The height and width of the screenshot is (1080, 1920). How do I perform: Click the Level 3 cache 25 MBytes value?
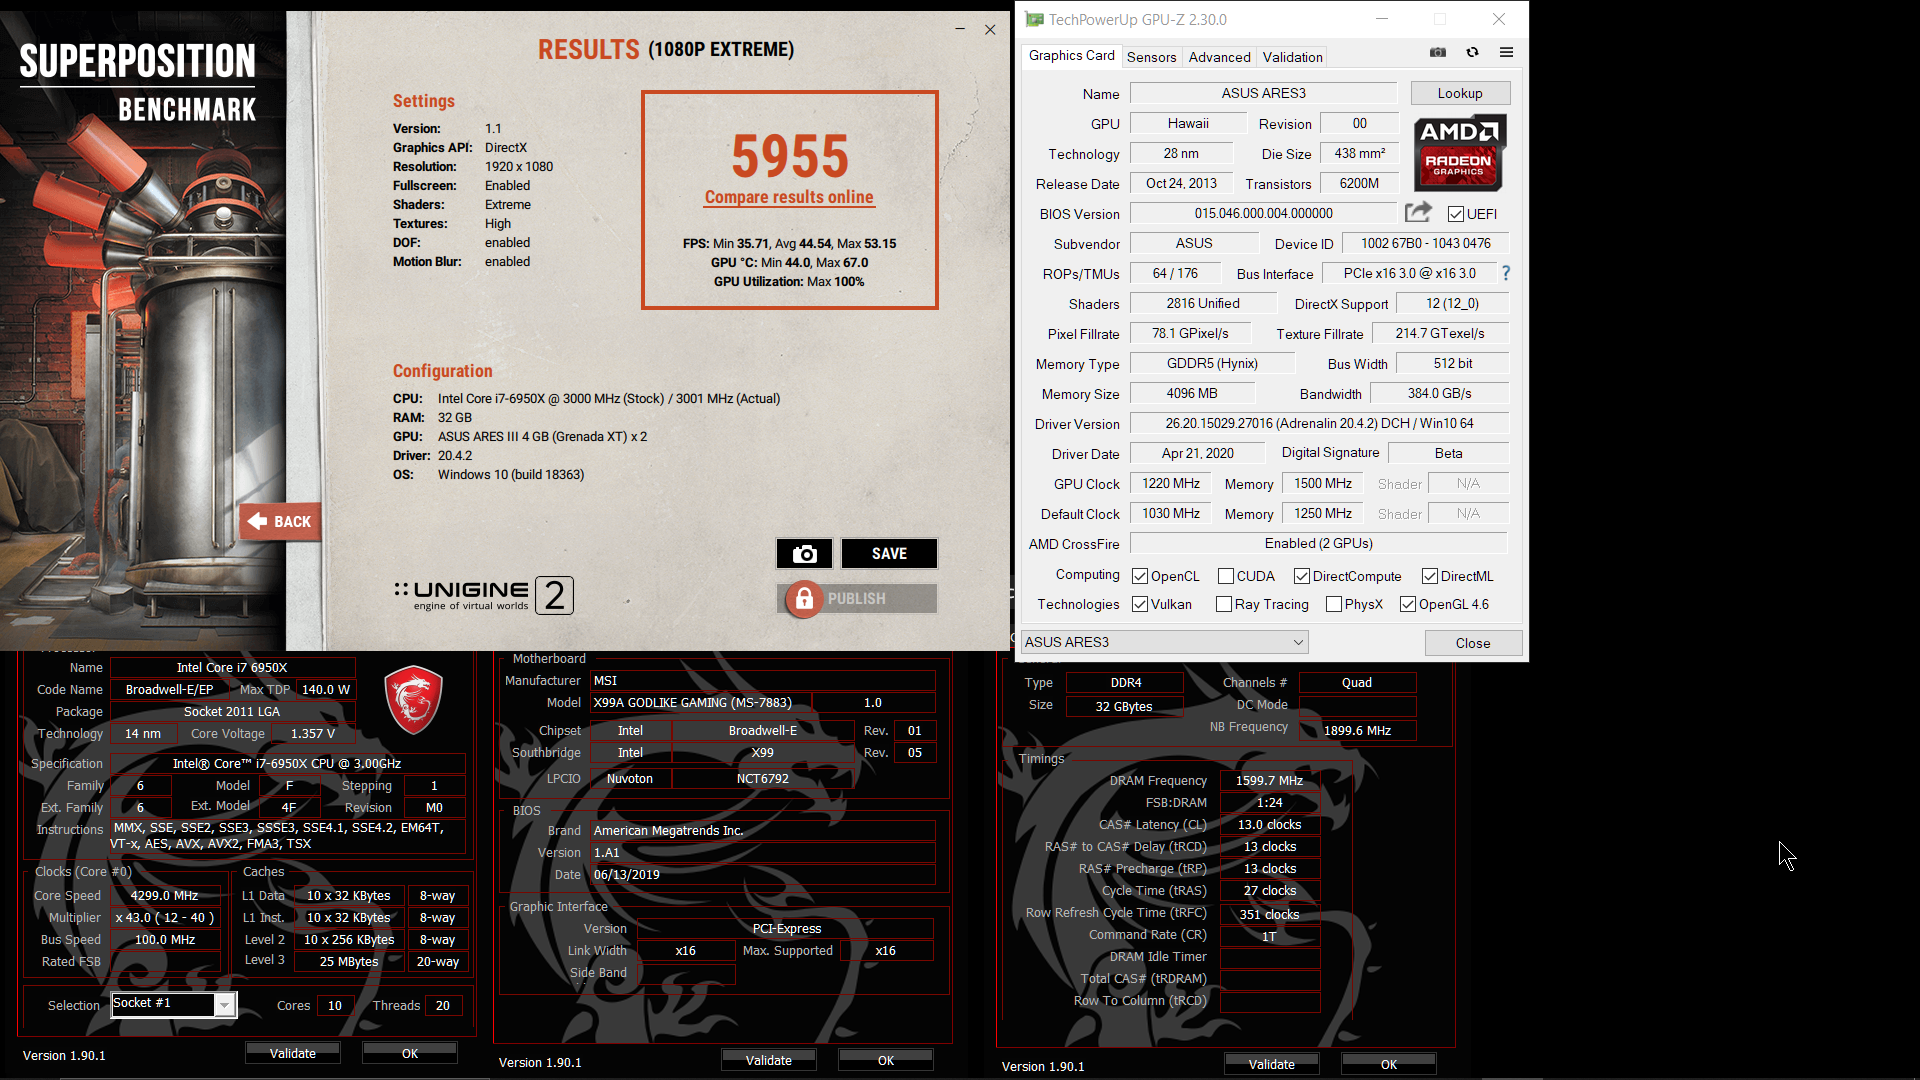click(x=349, y=961)
